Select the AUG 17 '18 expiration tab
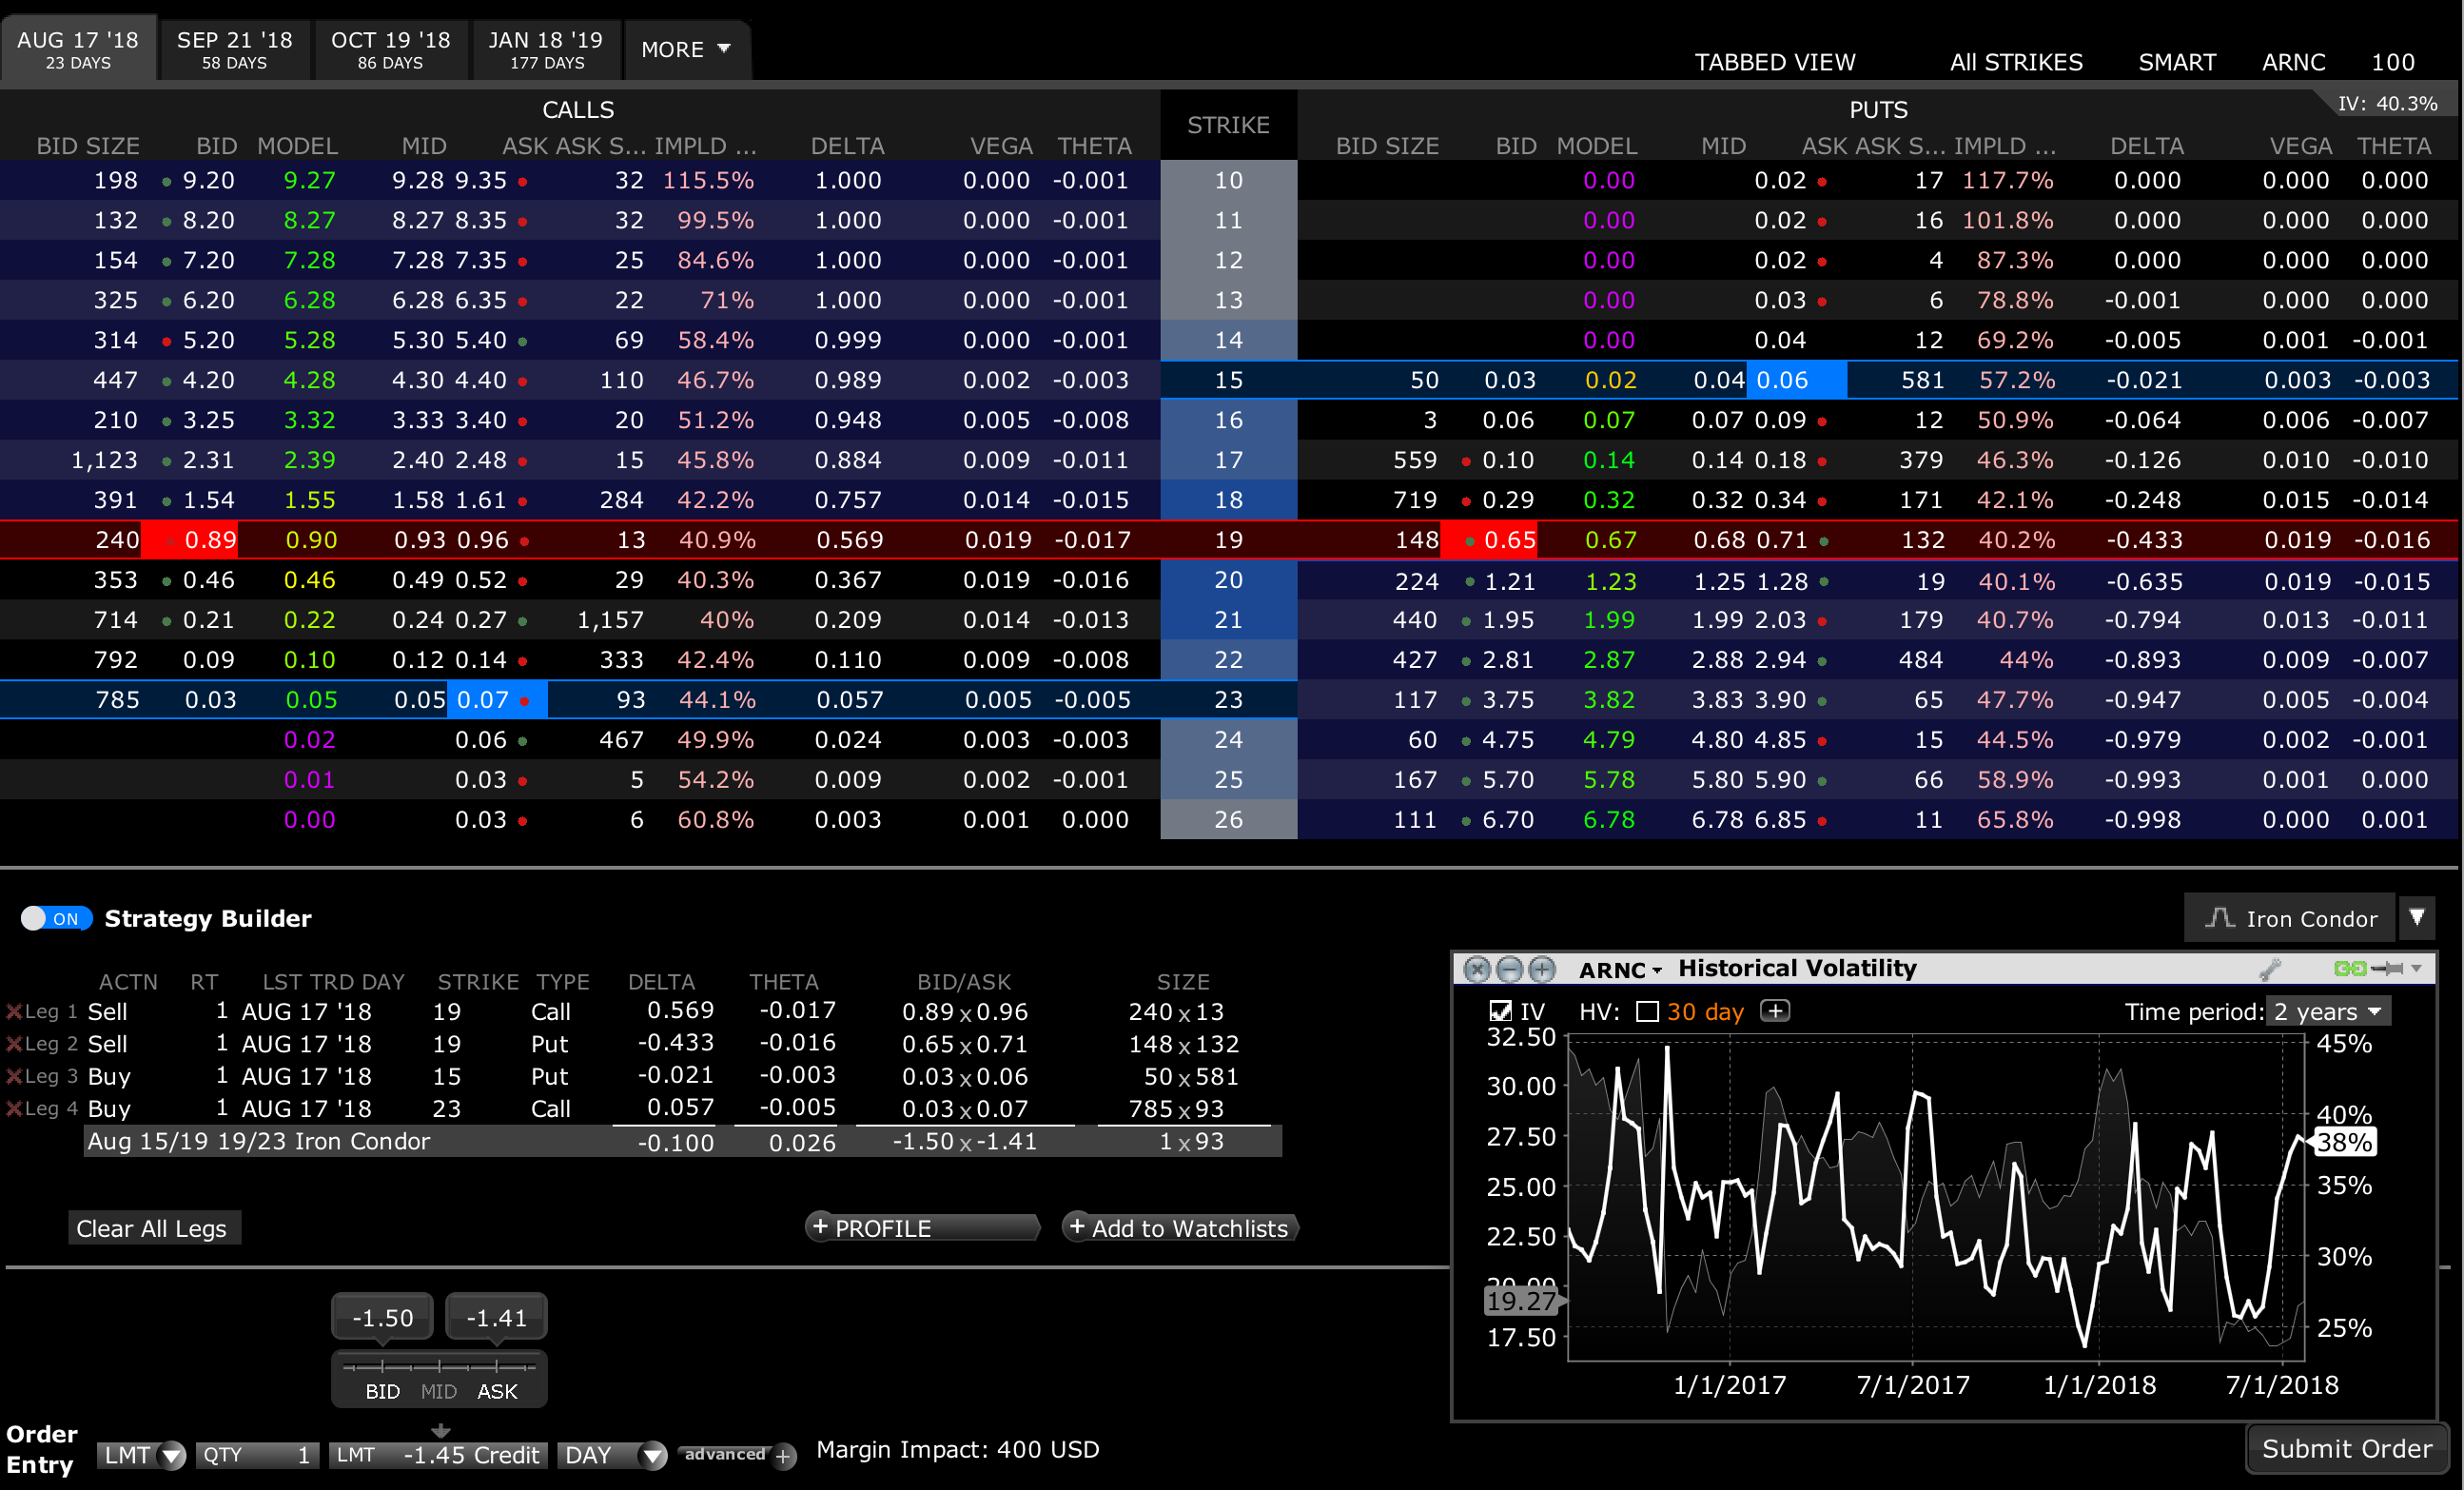 pyautogui.click(x=78, y=49)
